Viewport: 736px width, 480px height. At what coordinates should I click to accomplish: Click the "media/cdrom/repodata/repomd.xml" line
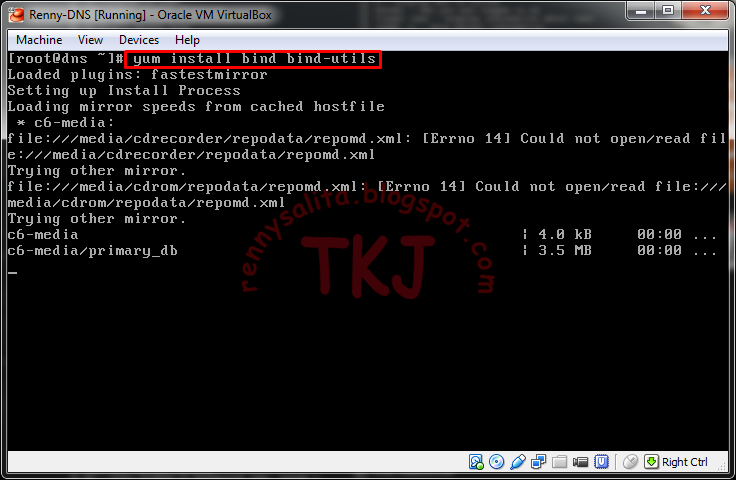(x=146, y=203)
